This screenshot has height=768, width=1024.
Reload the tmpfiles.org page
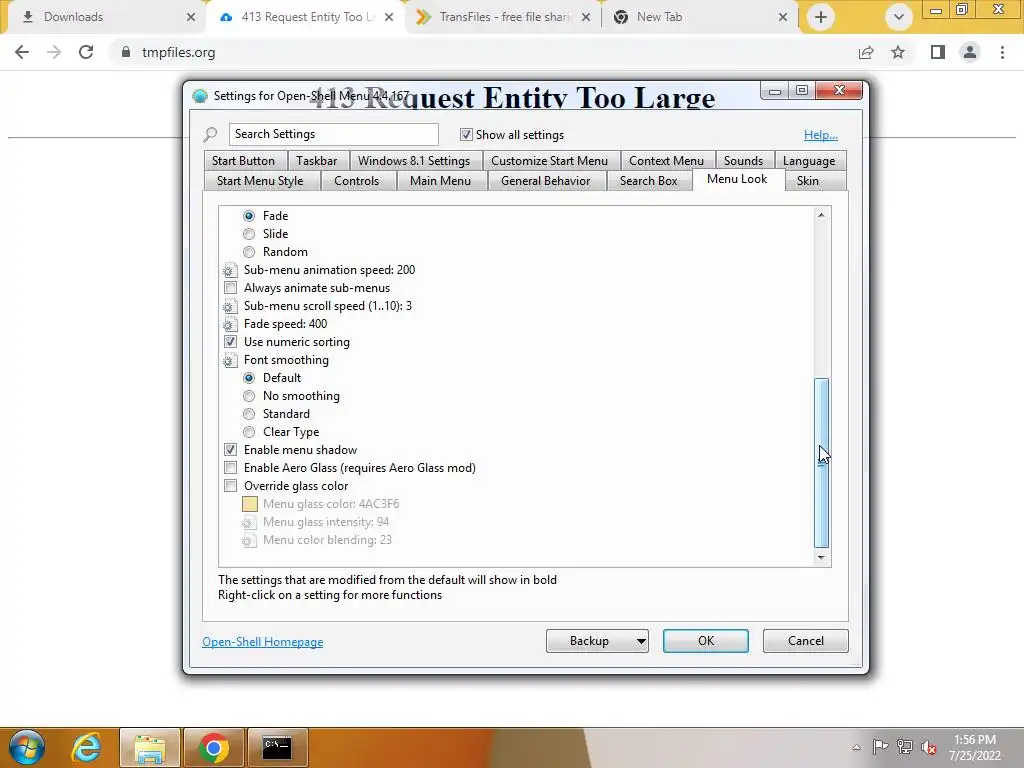[x=86, y=52]
